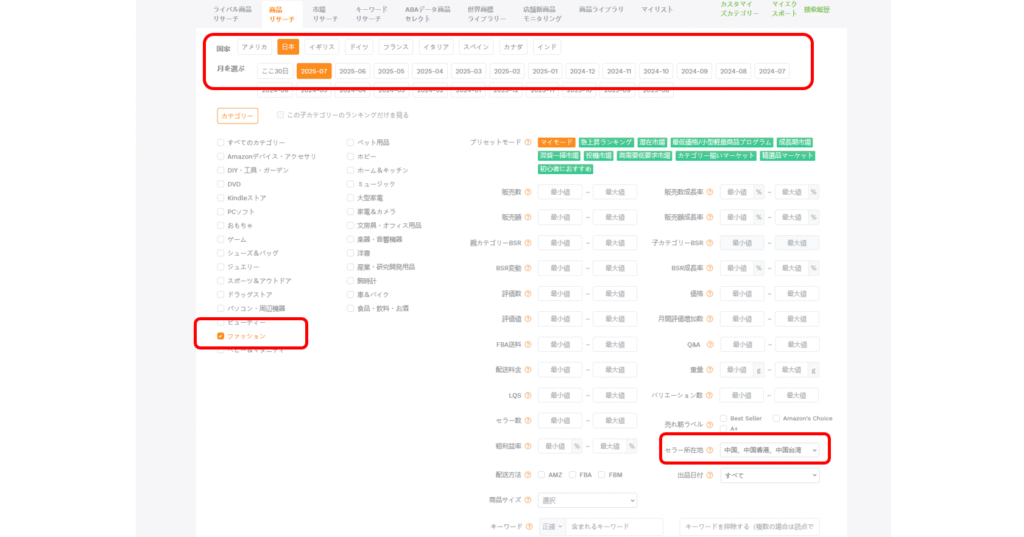Viewport: 1024px width, 537px height.
Task: Click the help icon next to LQS
Action: (x=529, y=395)
